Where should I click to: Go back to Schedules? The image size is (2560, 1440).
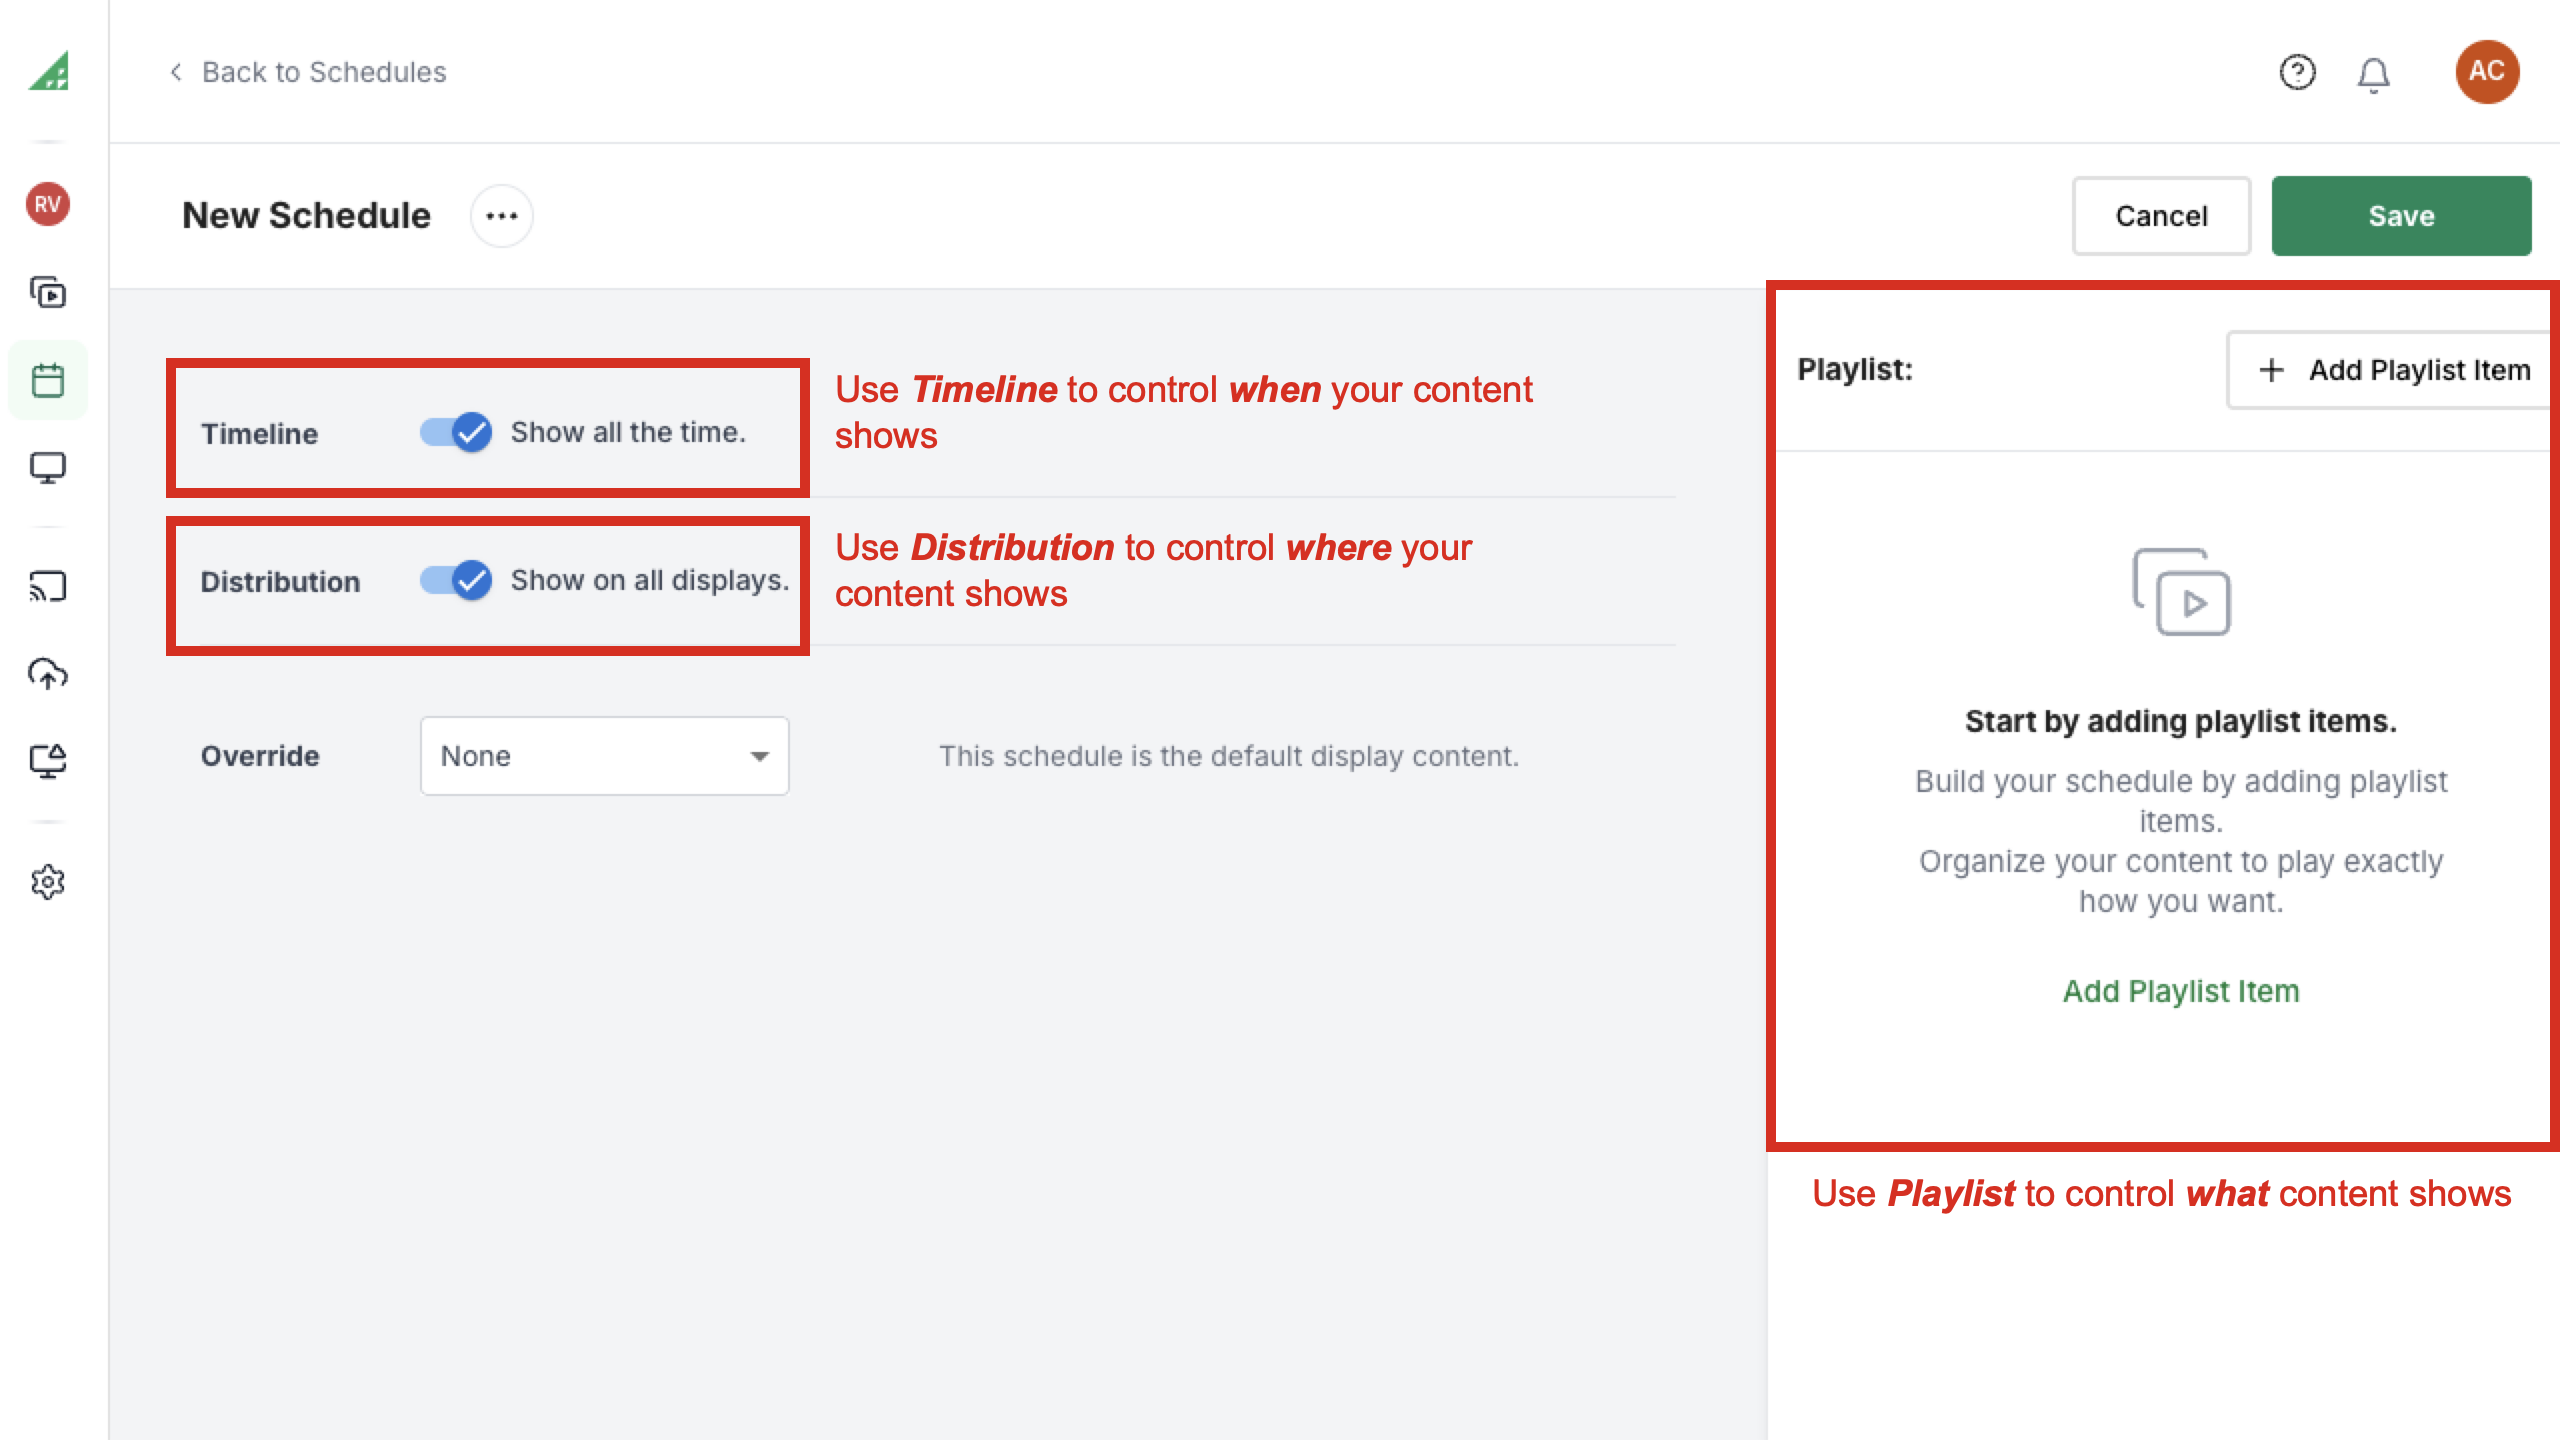pos(308,72)
